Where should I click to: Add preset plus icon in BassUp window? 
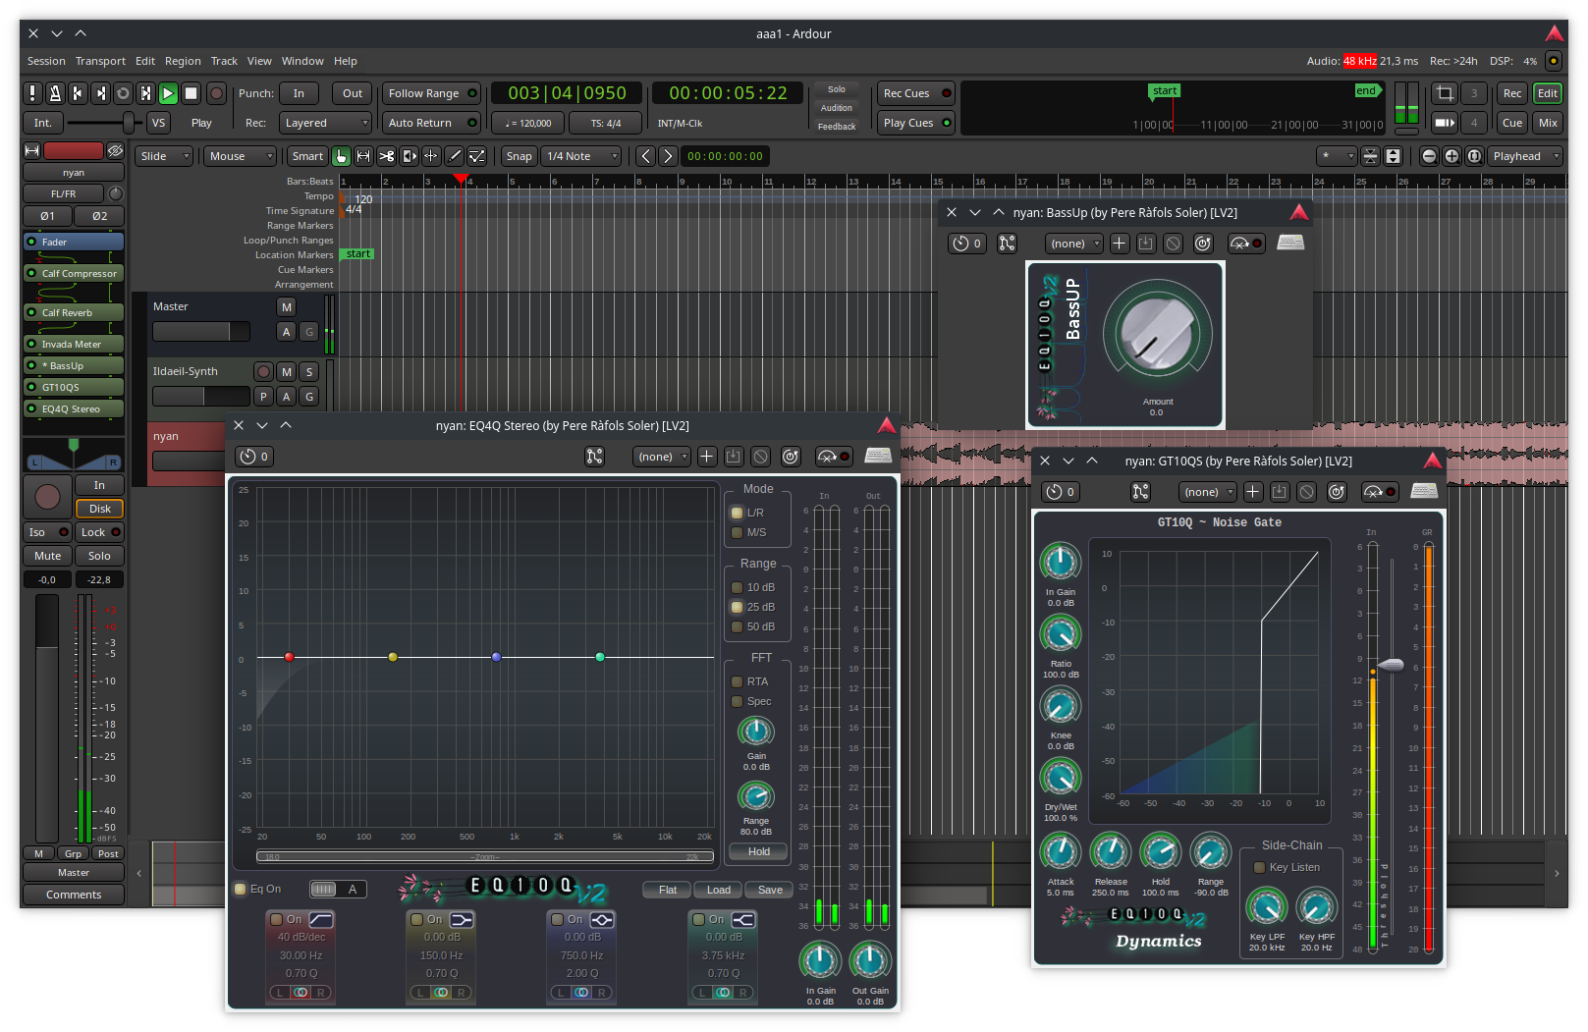click(x=1119, y=243)
